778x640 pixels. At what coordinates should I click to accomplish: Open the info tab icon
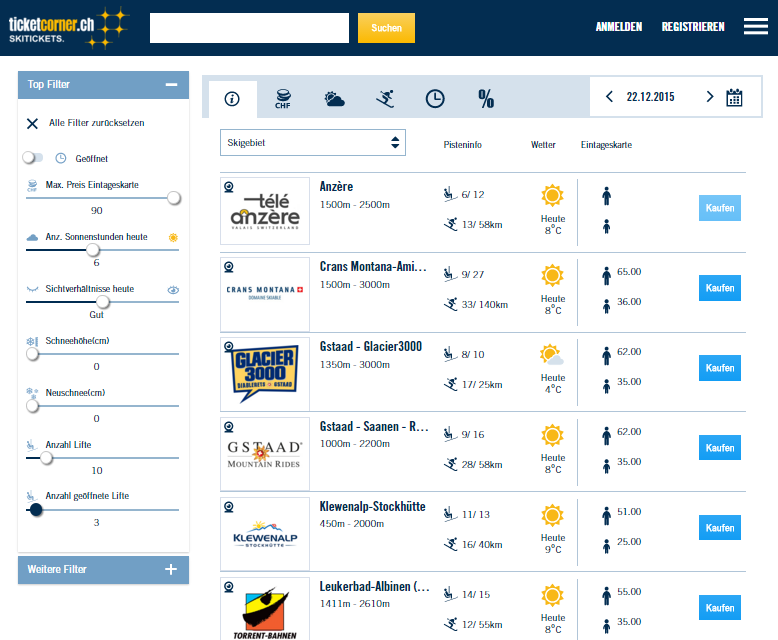[232, 99]
